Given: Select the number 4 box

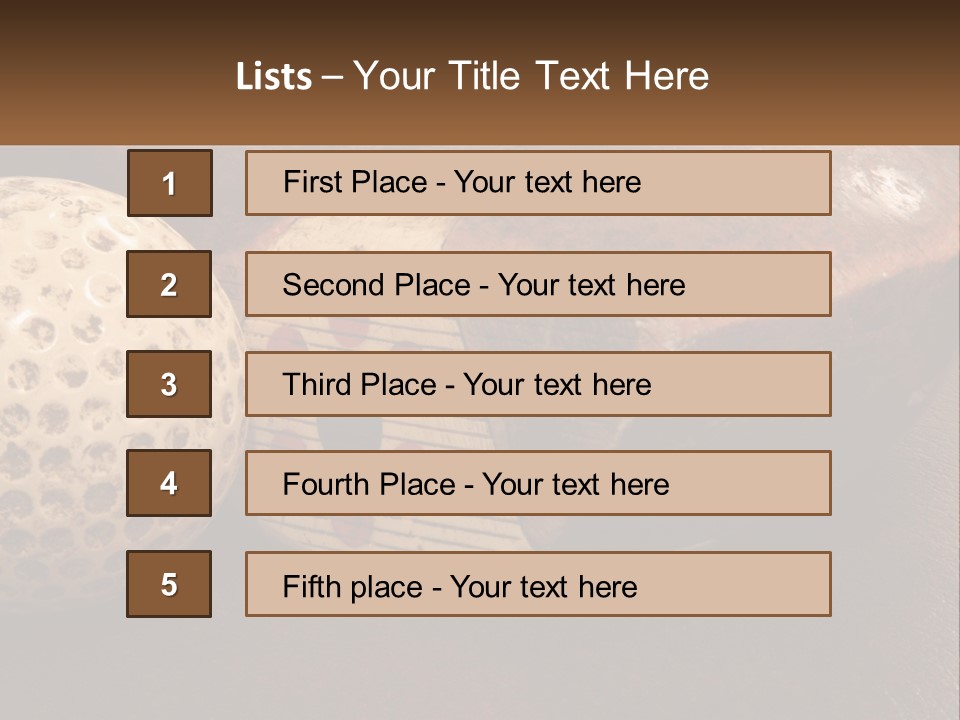Looking at the screenshot, I should (169, 483).
